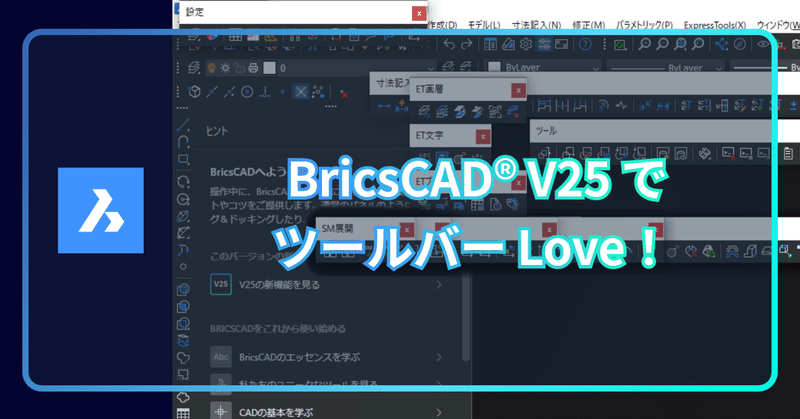
Task: Open settings with the gear toolbar icon
Action: pyautogui.click(x=526, y=44)
